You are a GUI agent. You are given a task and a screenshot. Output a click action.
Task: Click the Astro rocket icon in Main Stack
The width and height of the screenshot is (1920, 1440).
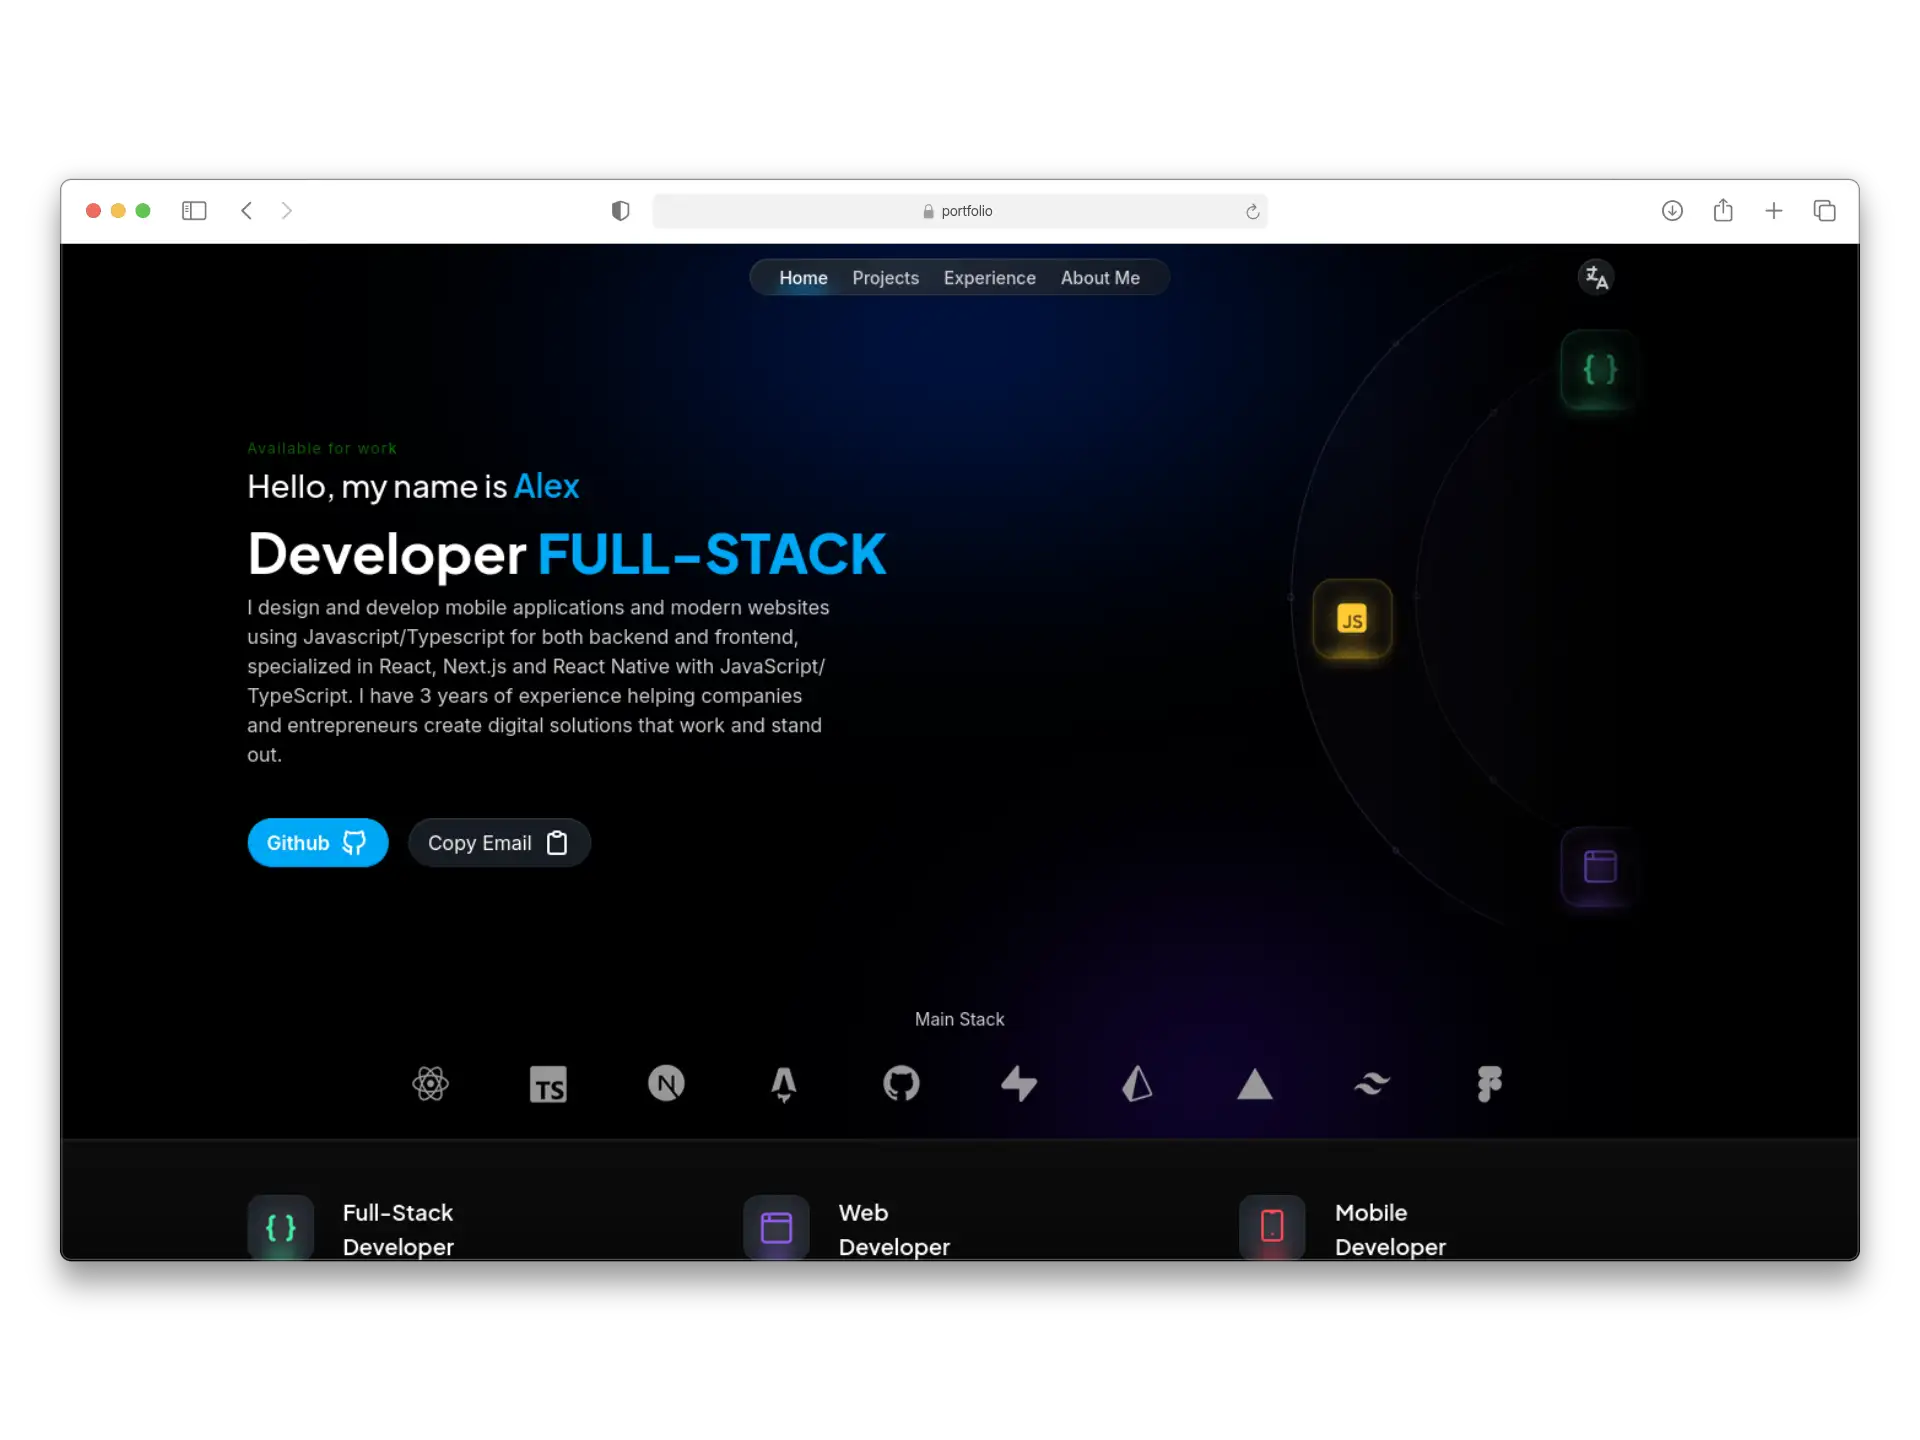[x=784, y=1084]
